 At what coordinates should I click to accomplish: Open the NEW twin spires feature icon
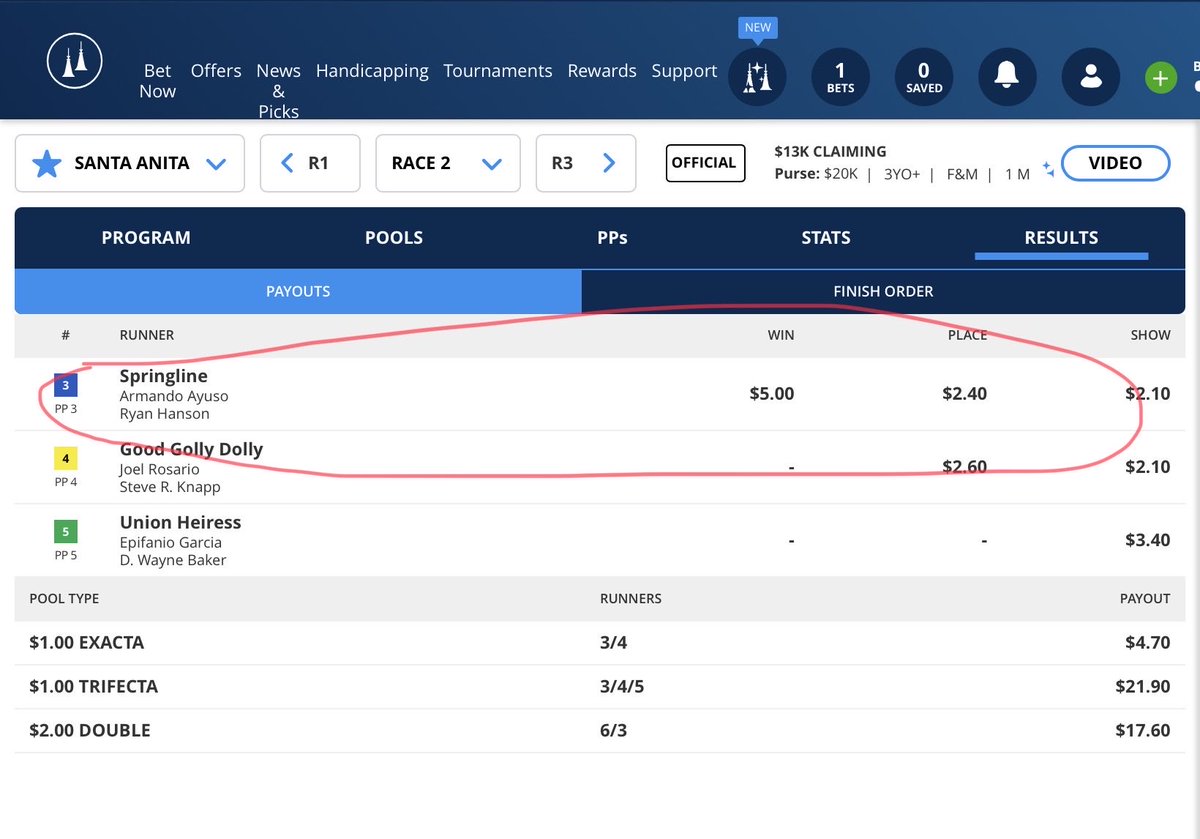[x=757, y=77]
